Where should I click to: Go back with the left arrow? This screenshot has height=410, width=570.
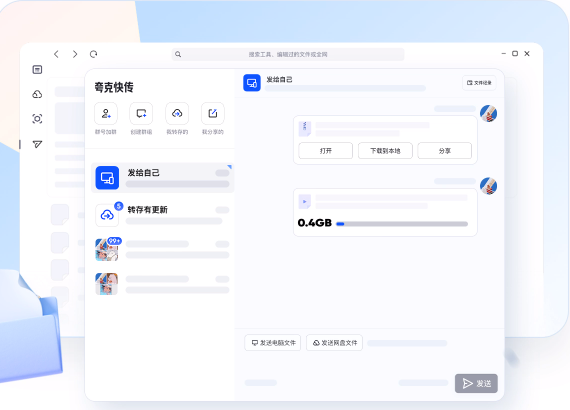point(56,54)
